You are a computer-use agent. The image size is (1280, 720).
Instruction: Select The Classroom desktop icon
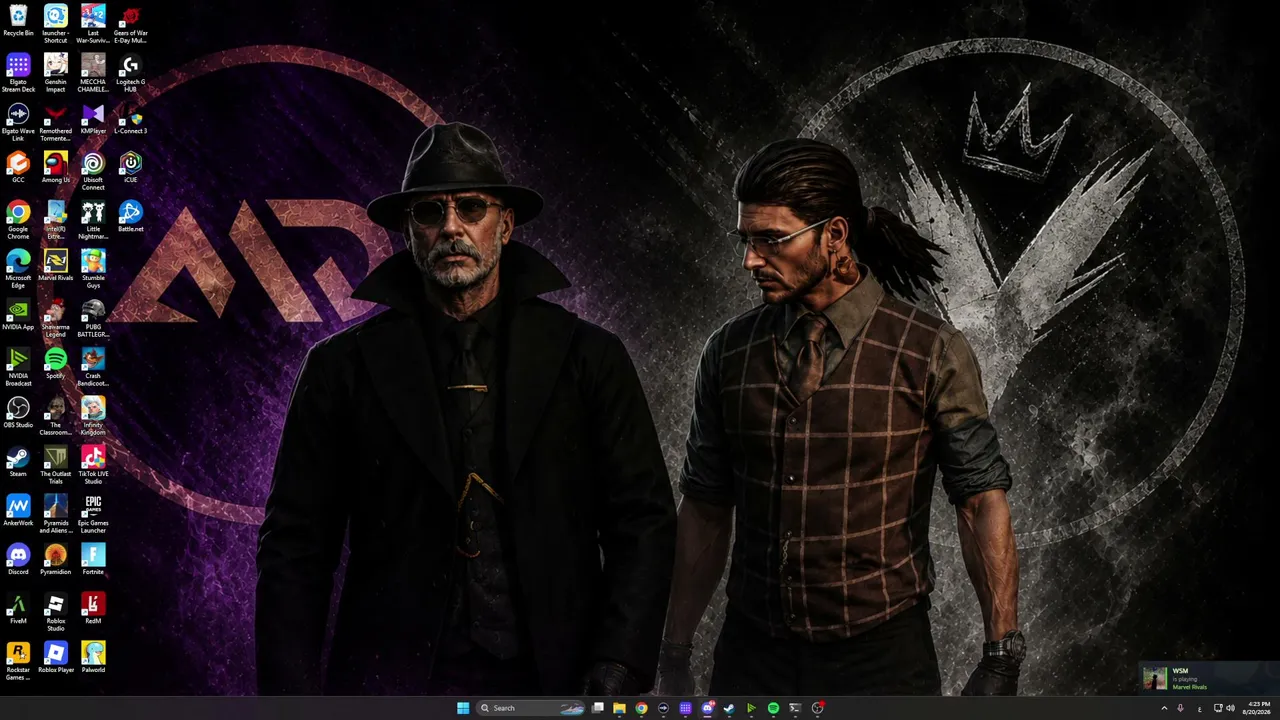(x=56, y=416)
